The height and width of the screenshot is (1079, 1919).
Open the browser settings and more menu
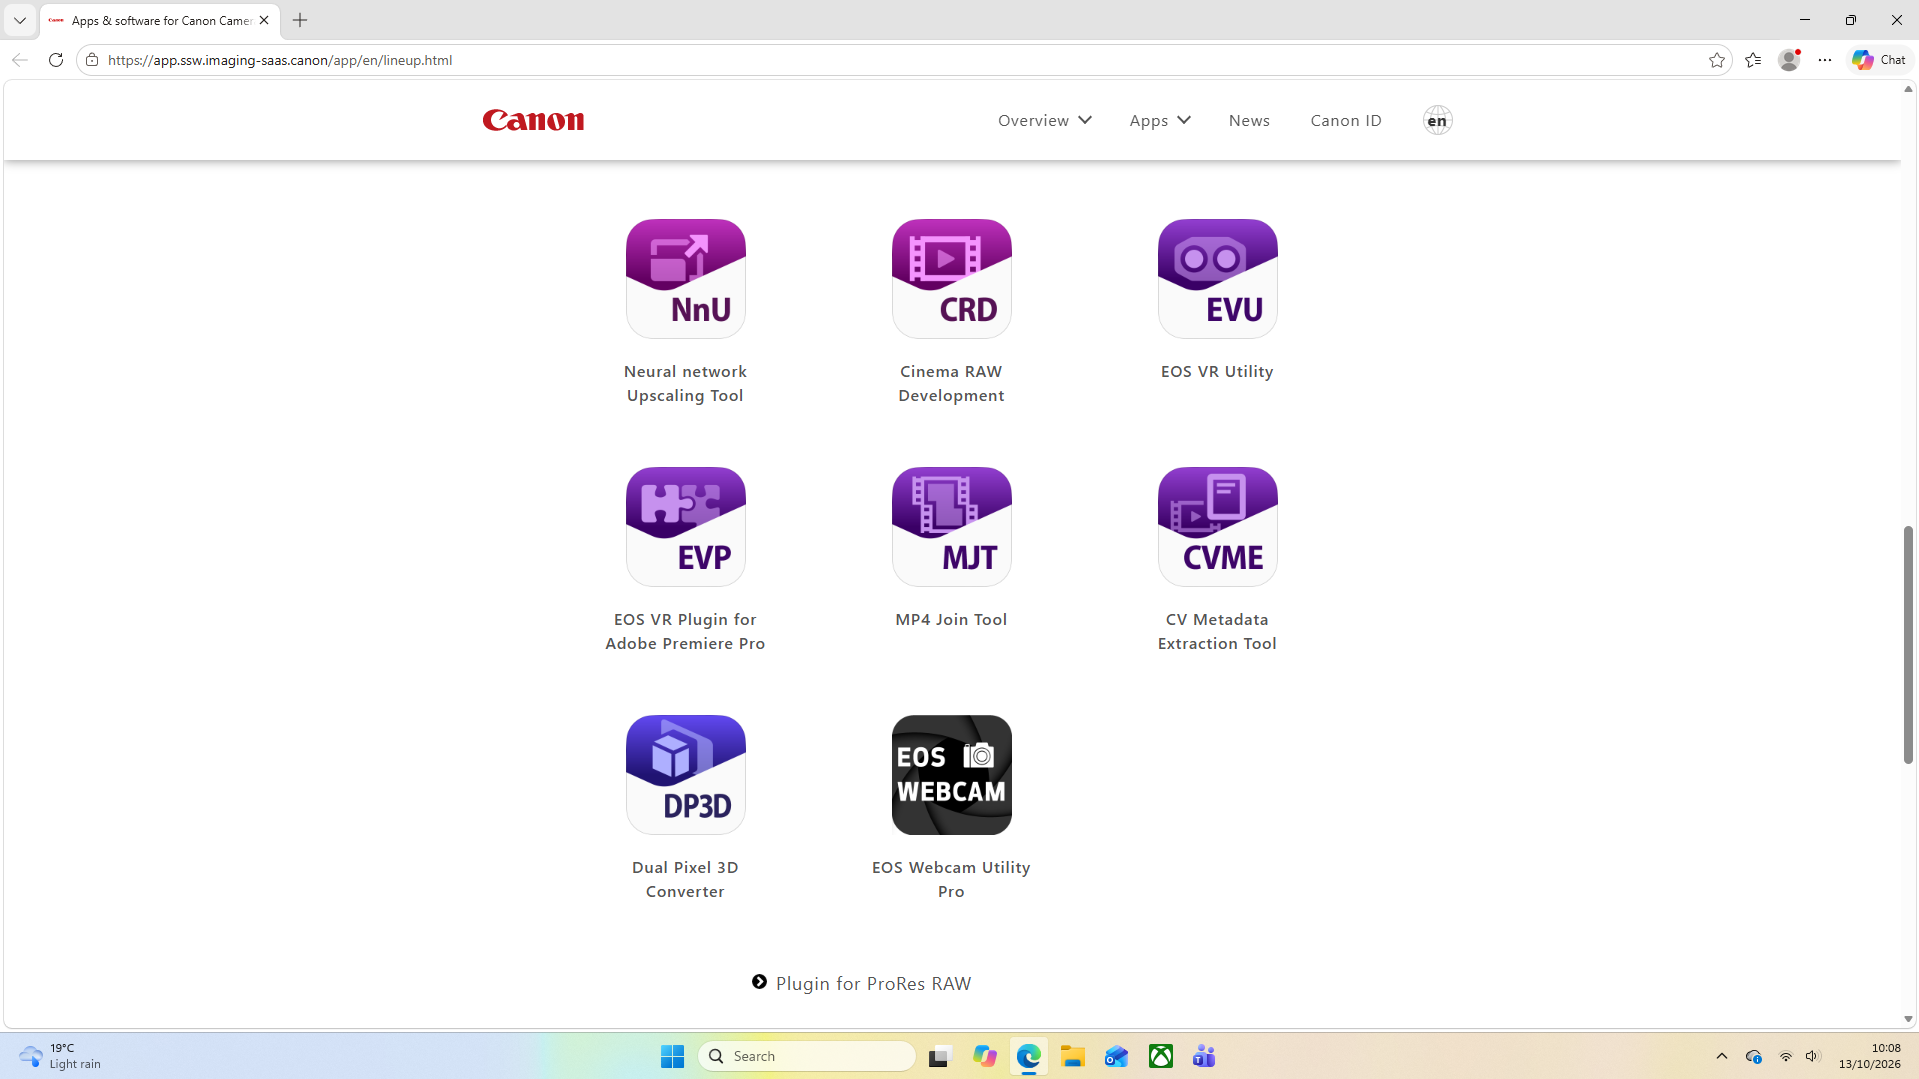click(1825, 60)
